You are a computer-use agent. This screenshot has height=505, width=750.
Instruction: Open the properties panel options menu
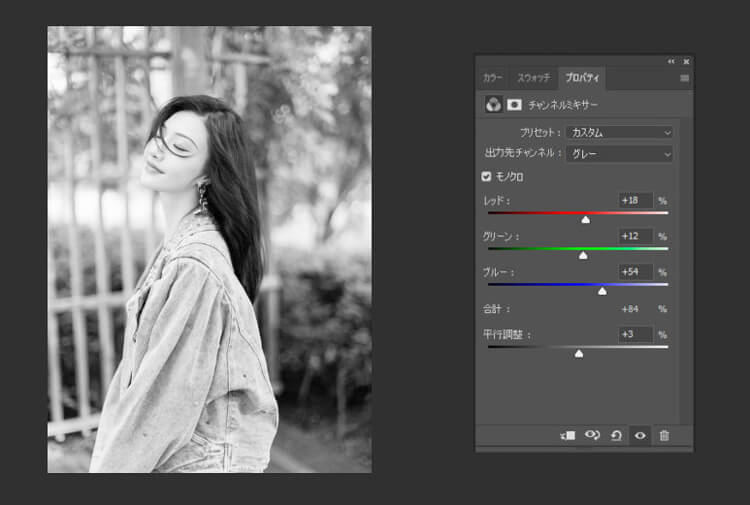tap(685, 77)
